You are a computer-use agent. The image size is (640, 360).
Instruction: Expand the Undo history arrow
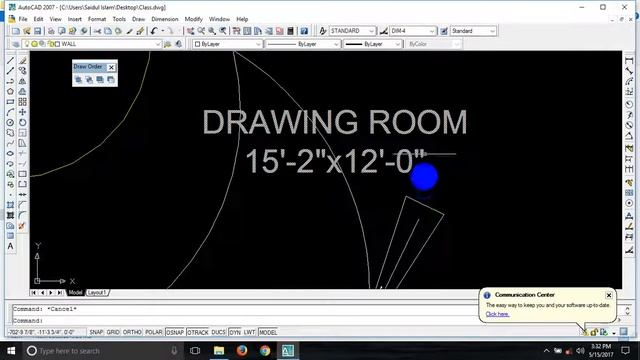(x=163, y=31)
